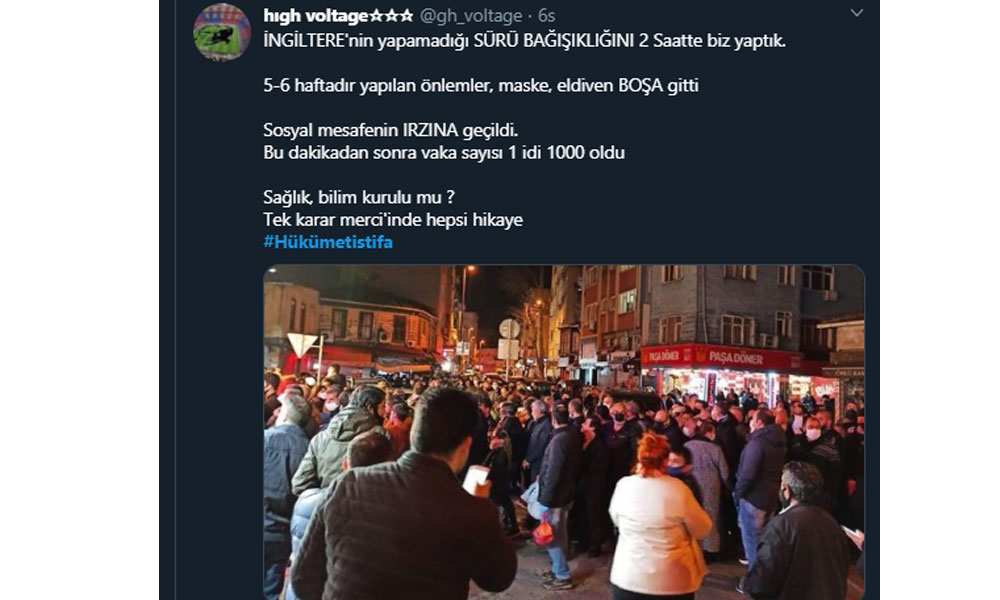Click 'Tek karar merci'inde hepsi hikaye' text
The image size is (1000, 600).
click(x=393, y=219)
